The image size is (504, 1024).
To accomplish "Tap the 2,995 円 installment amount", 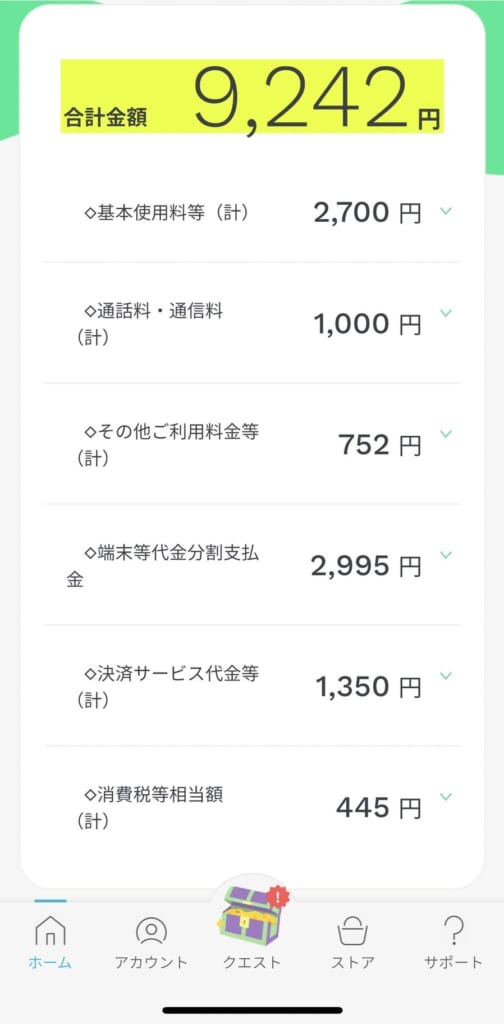I will coord(366,567).
